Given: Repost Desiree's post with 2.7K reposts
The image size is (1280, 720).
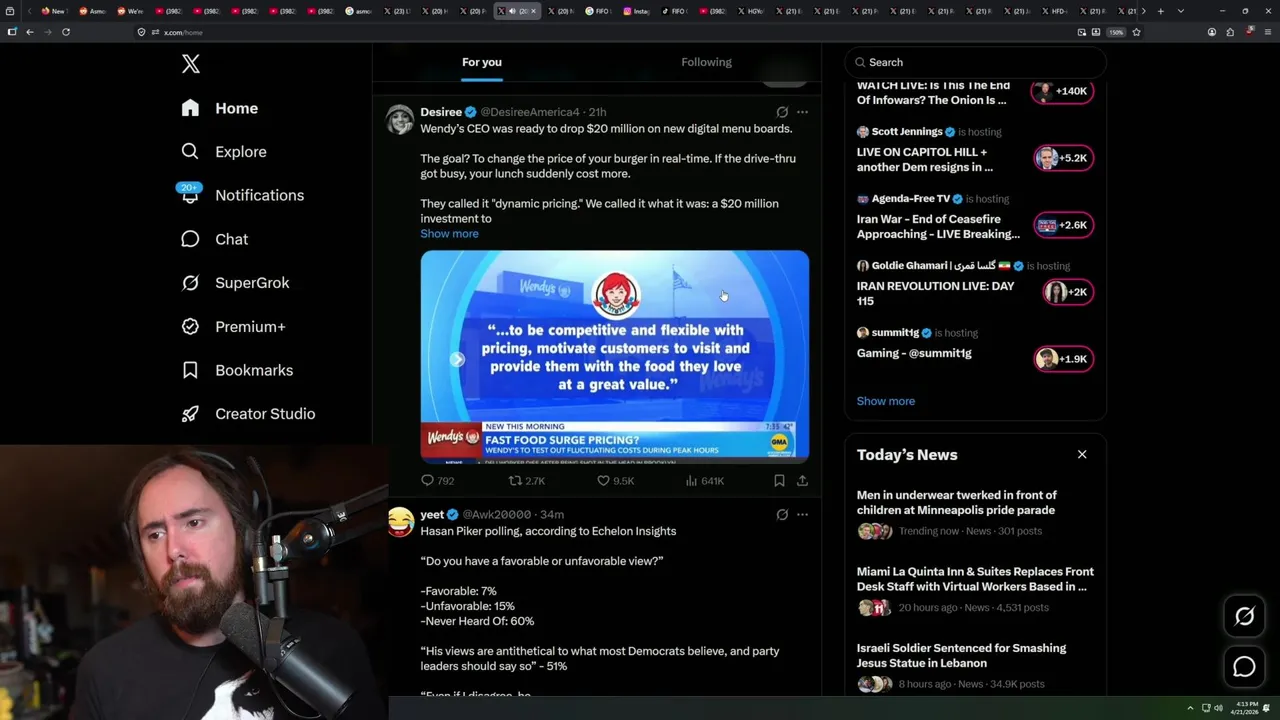Looking at the screenshot, I should (x=527, y=481).
